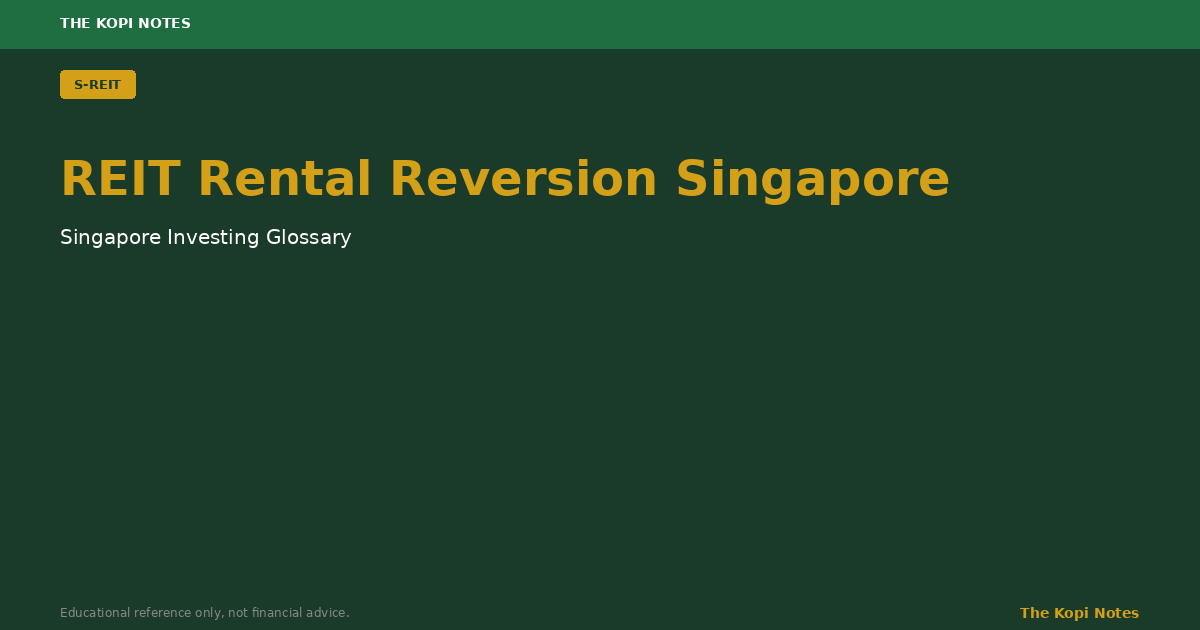This screenshot has height=630, width=1200.
Task: Open The Kopi Notes footer link
Action: pyautogui.click(x=1079, y=613)
